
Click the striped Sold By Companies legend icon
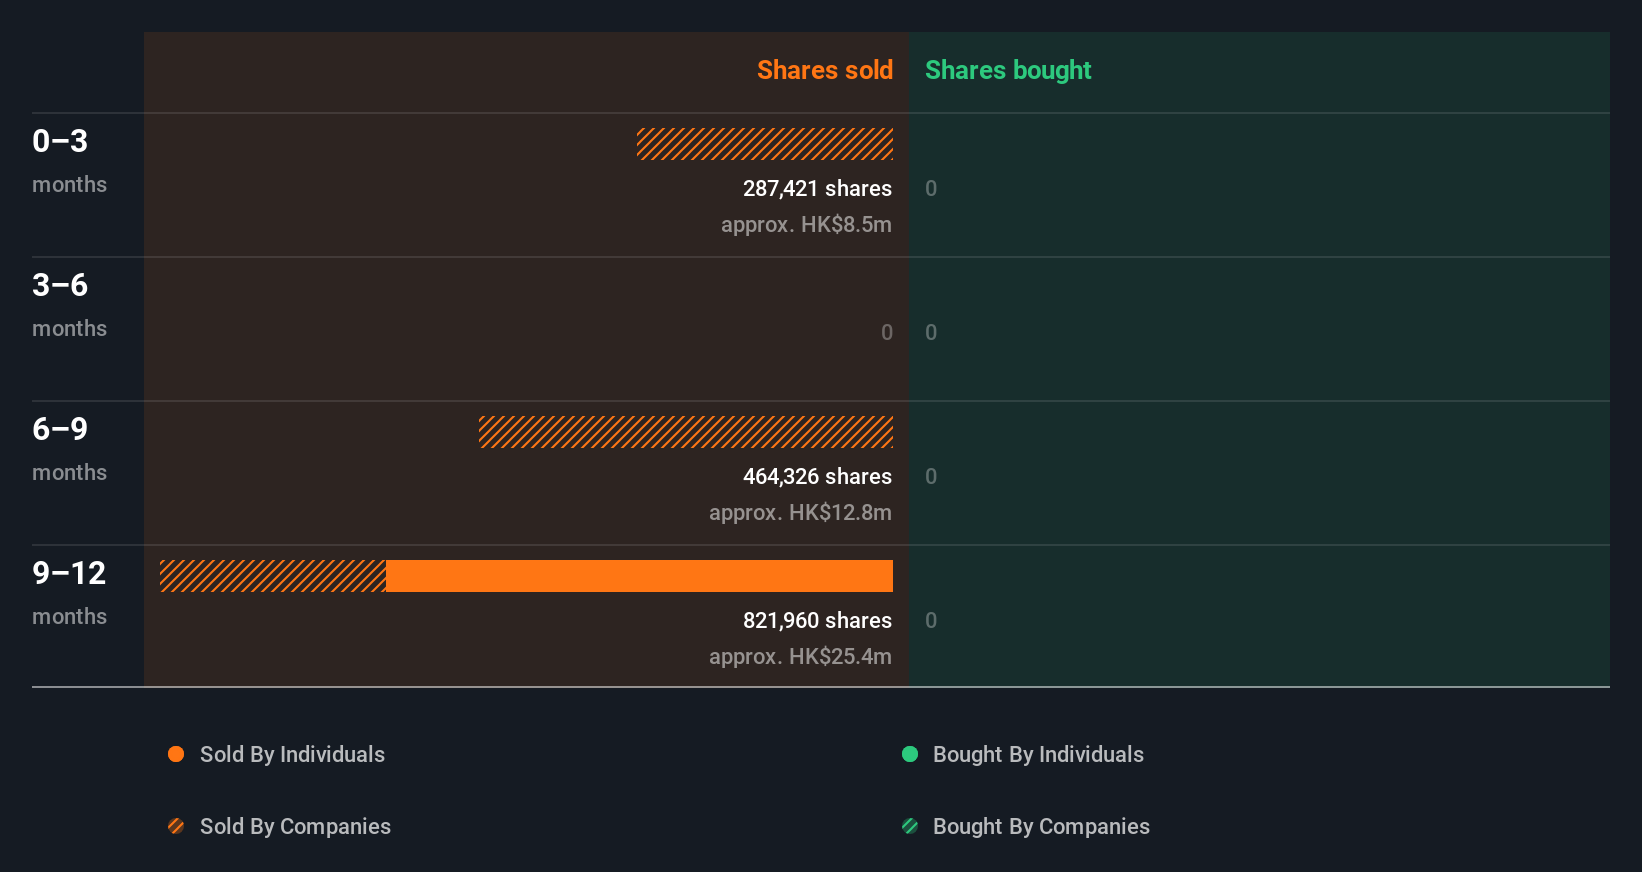(176, 826)
